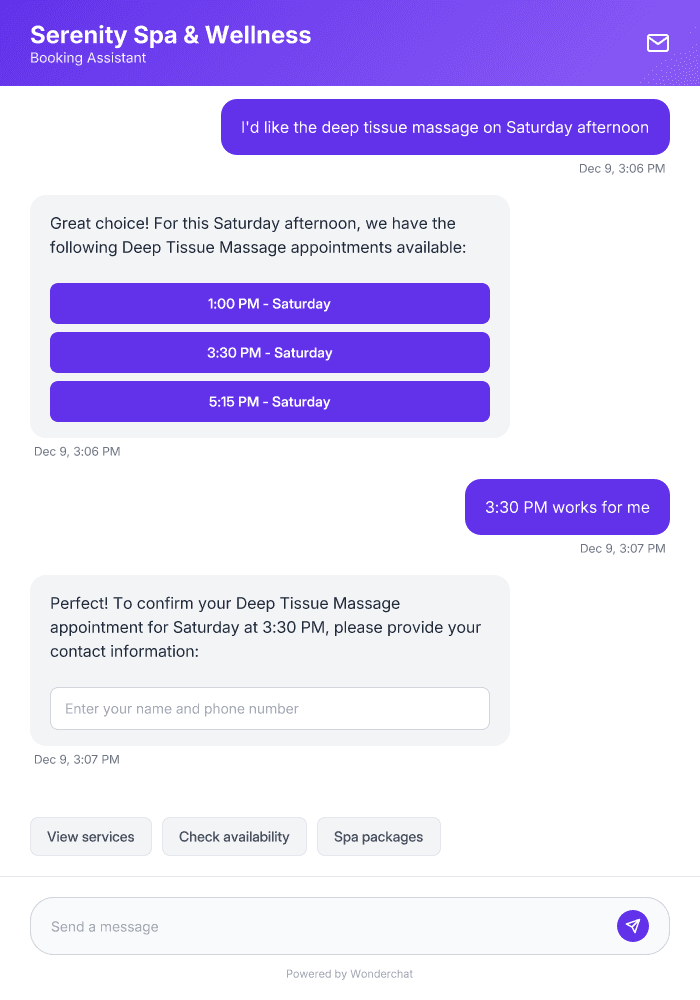The height and width of the screenshot is (1000, 700).
Task: Click the Check availability quick reply
Action: coord(234,836)
